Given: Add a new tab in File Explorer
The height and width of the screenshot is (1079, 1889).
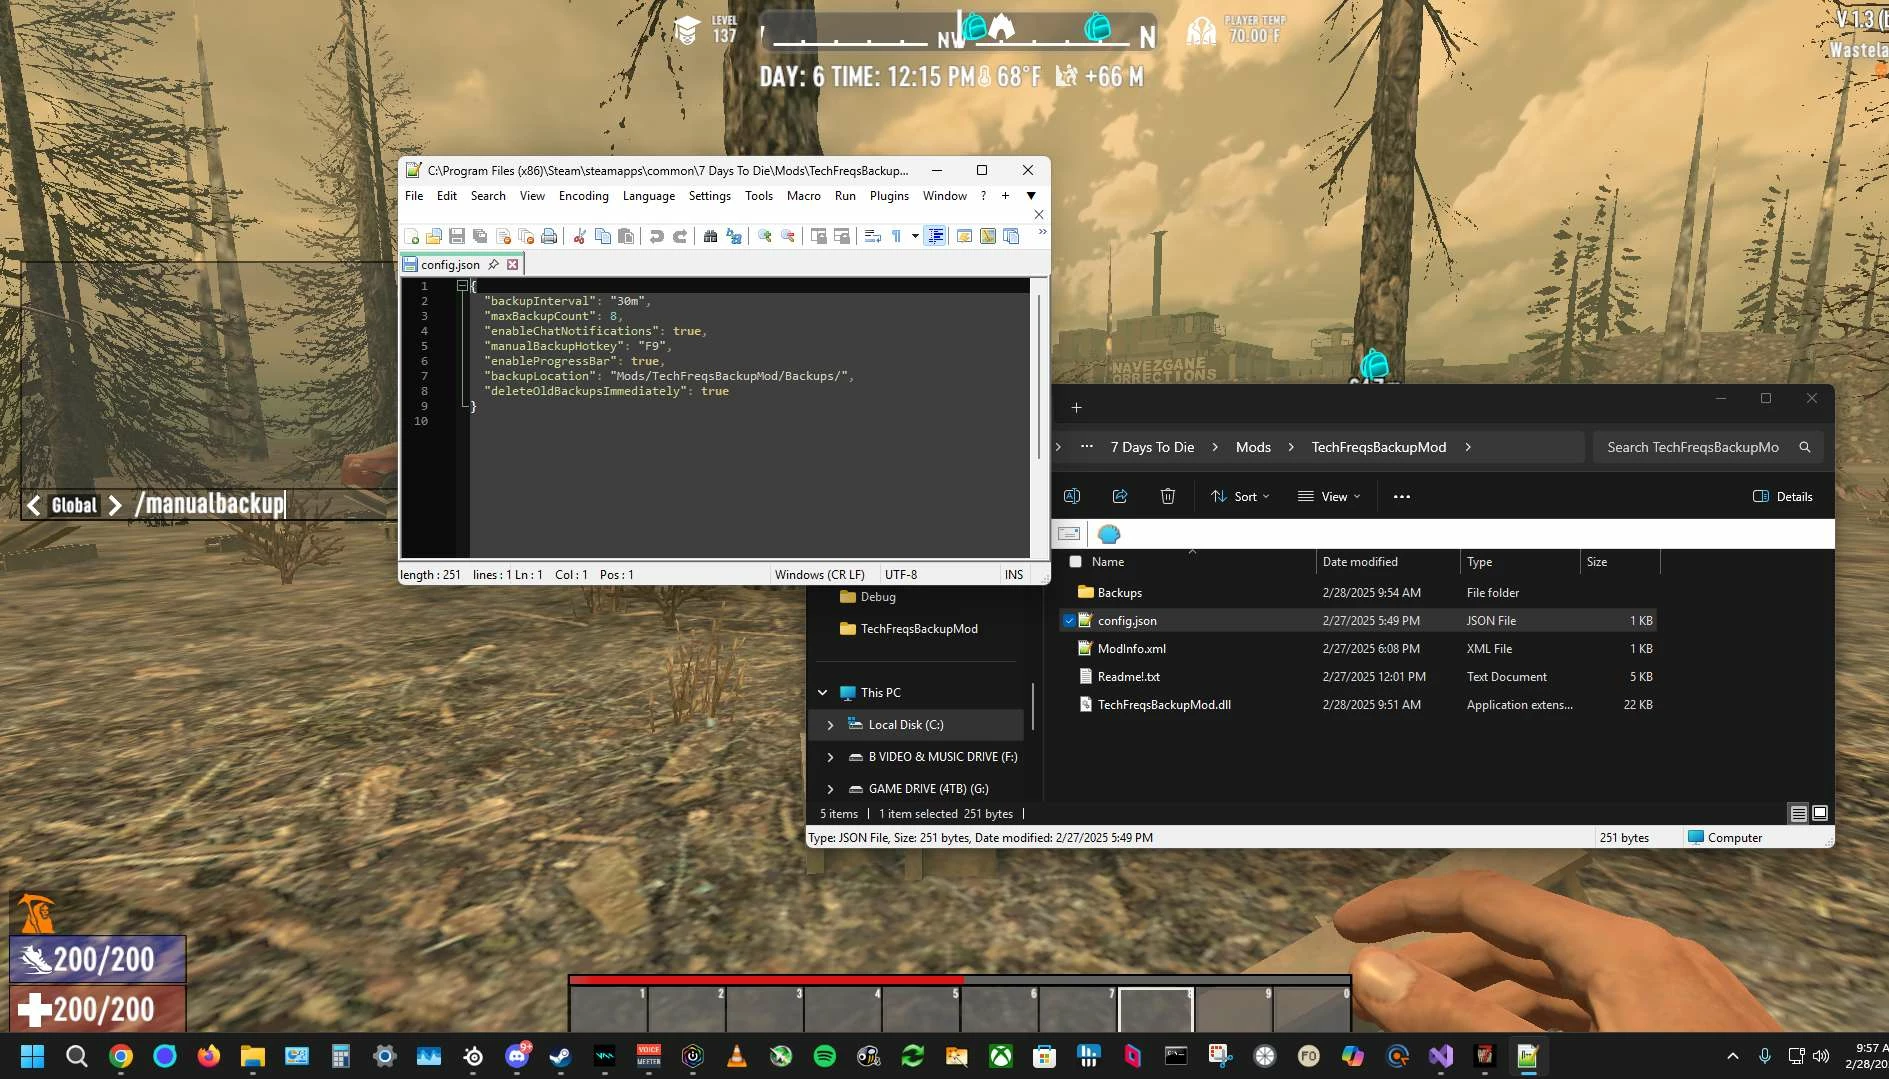Looking at the screenshot, I should point(1077,408).
